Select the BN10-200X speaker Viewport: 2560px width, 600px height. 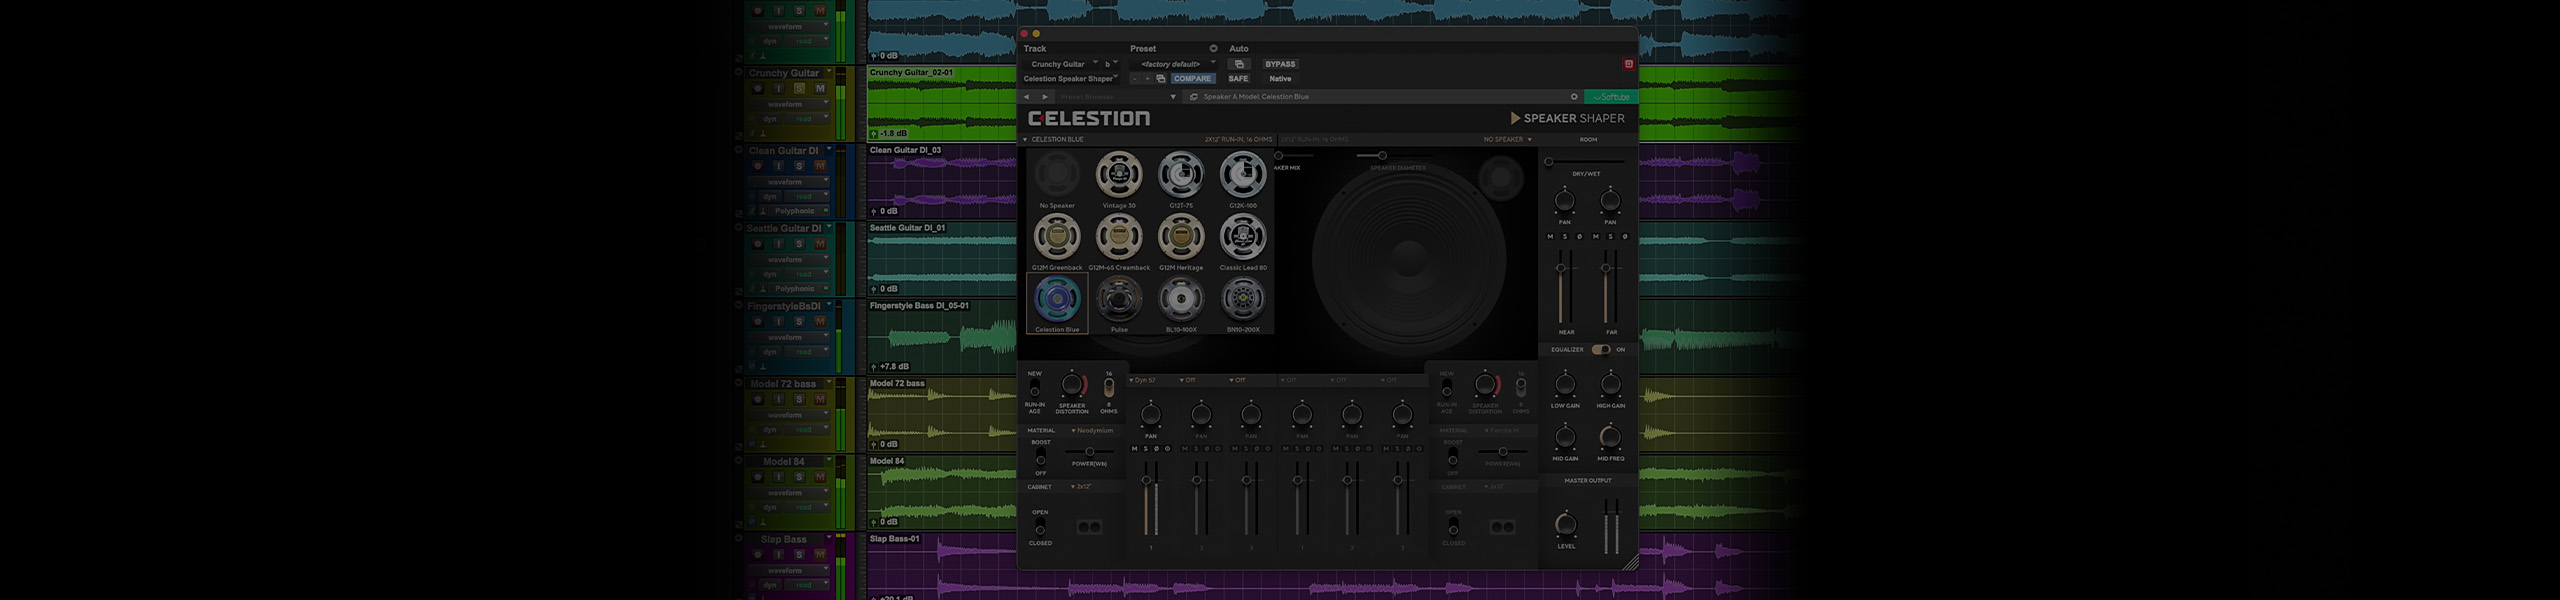[1243, 300]
